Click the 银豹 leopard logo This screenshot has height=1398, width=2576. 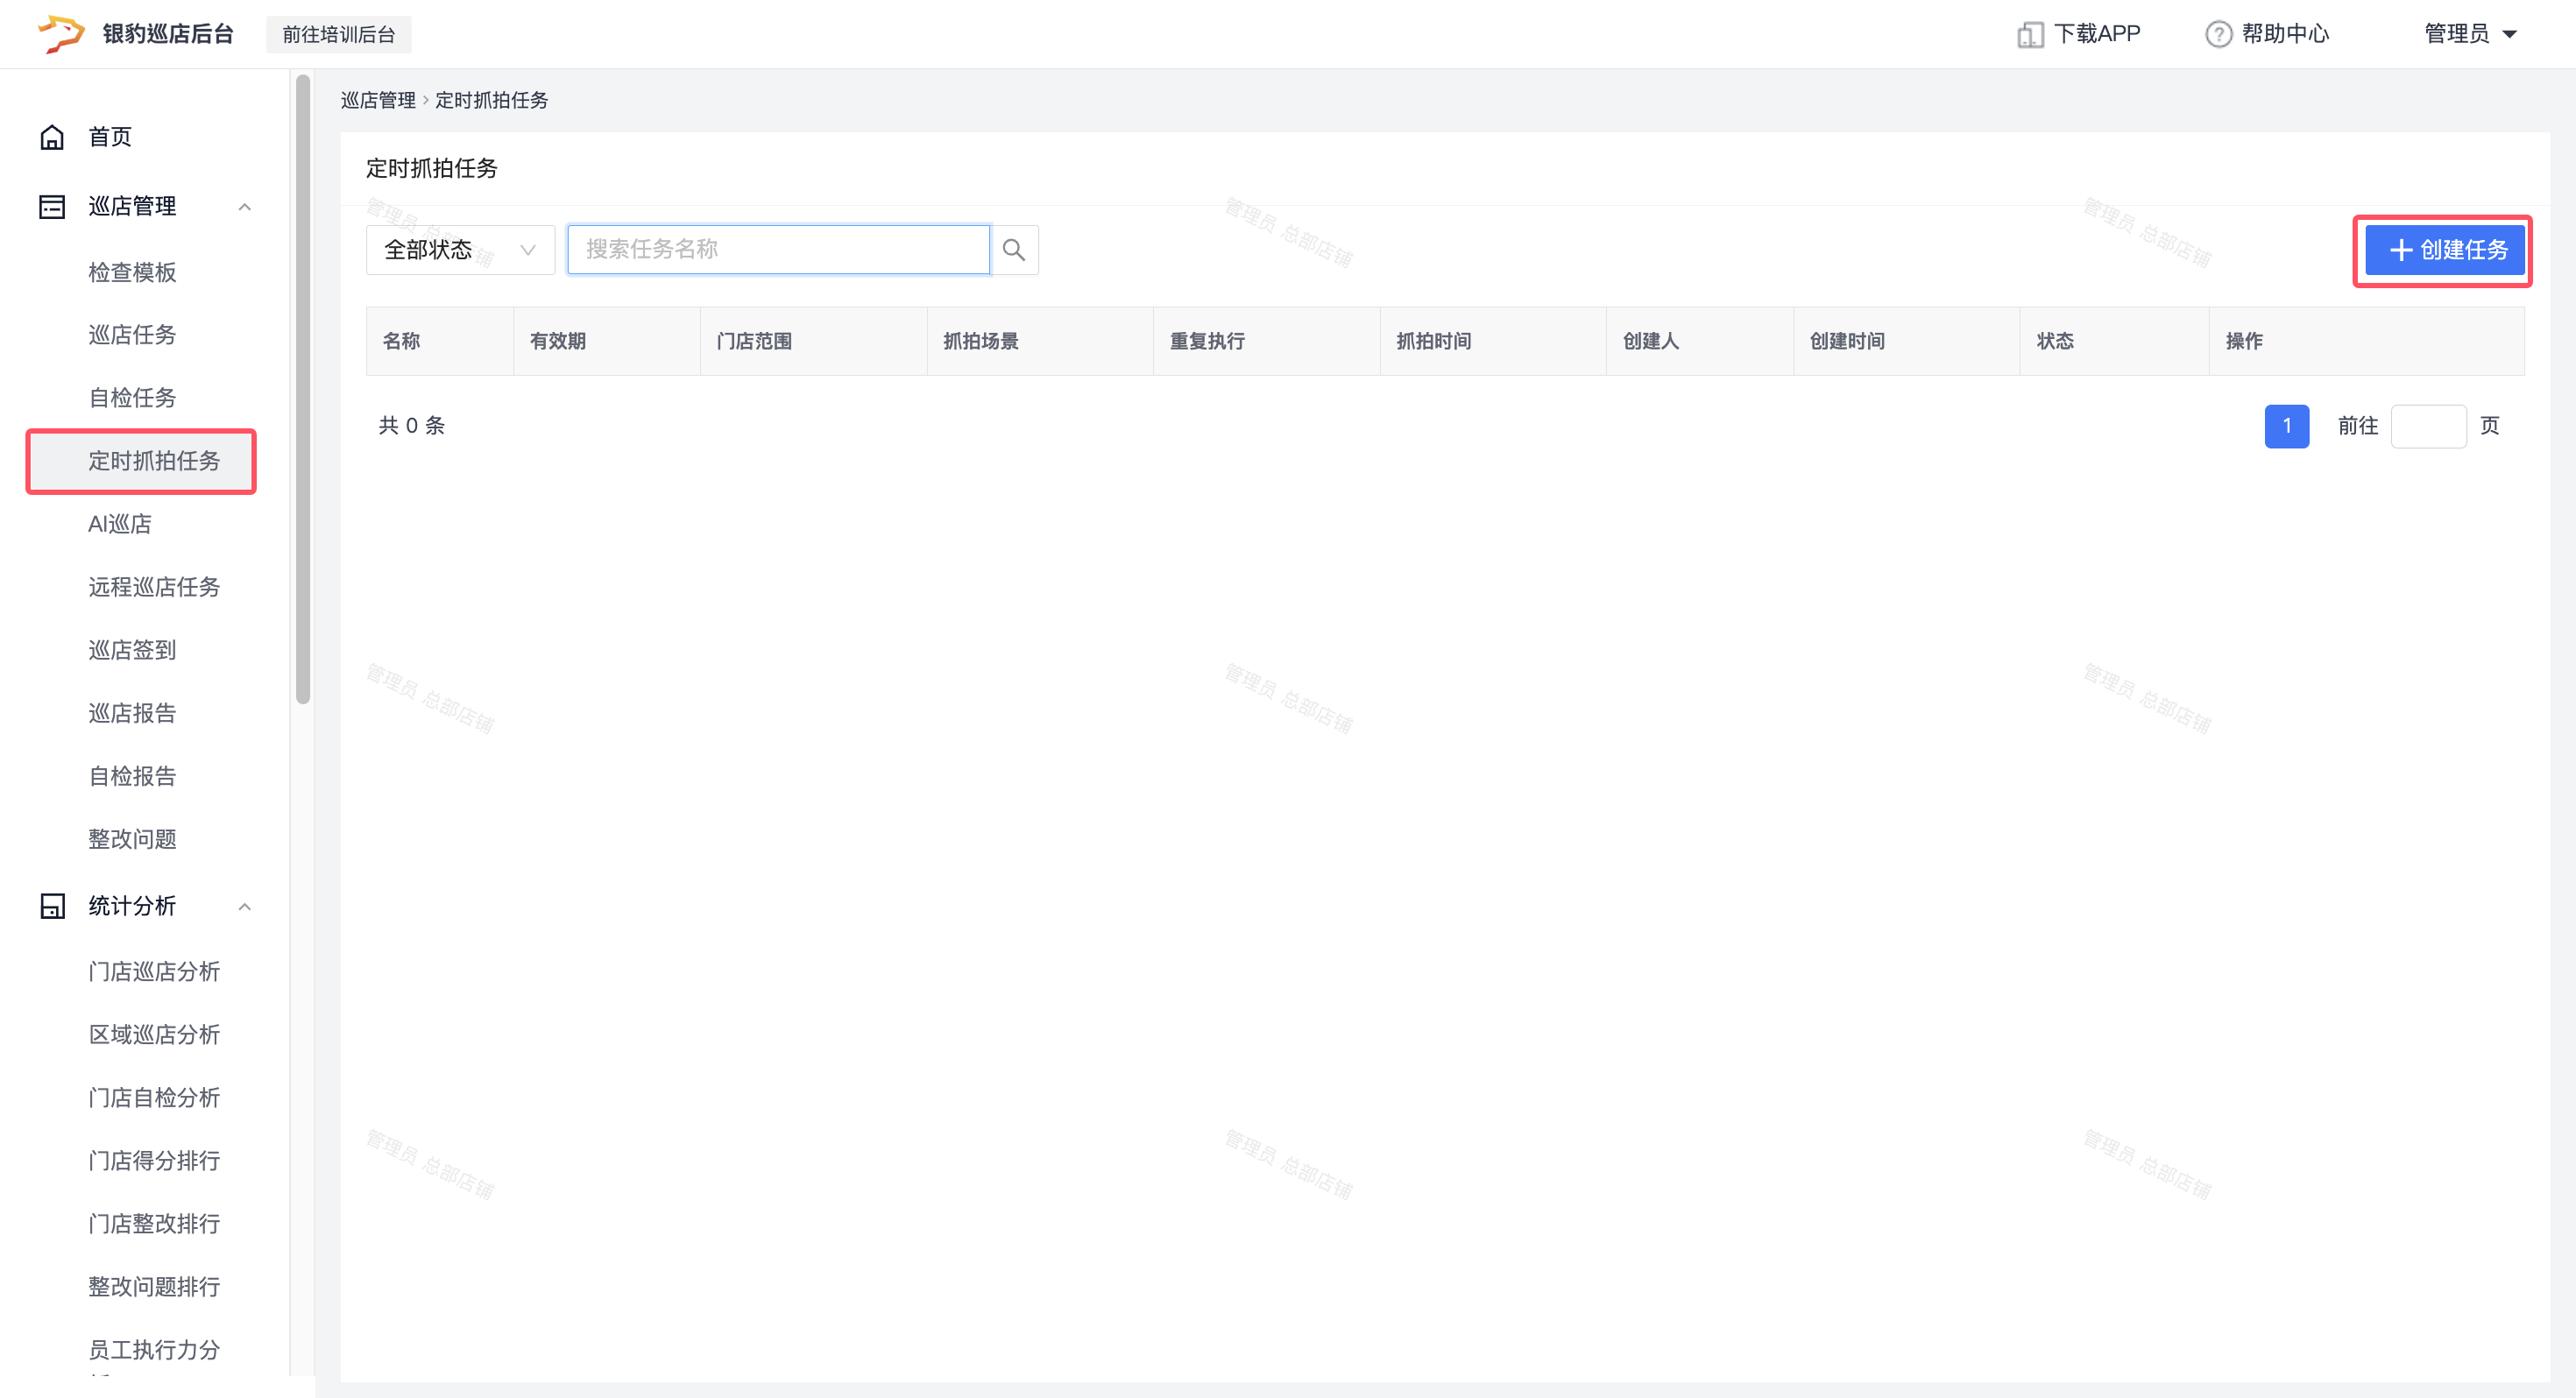click(x=62, y=34)
